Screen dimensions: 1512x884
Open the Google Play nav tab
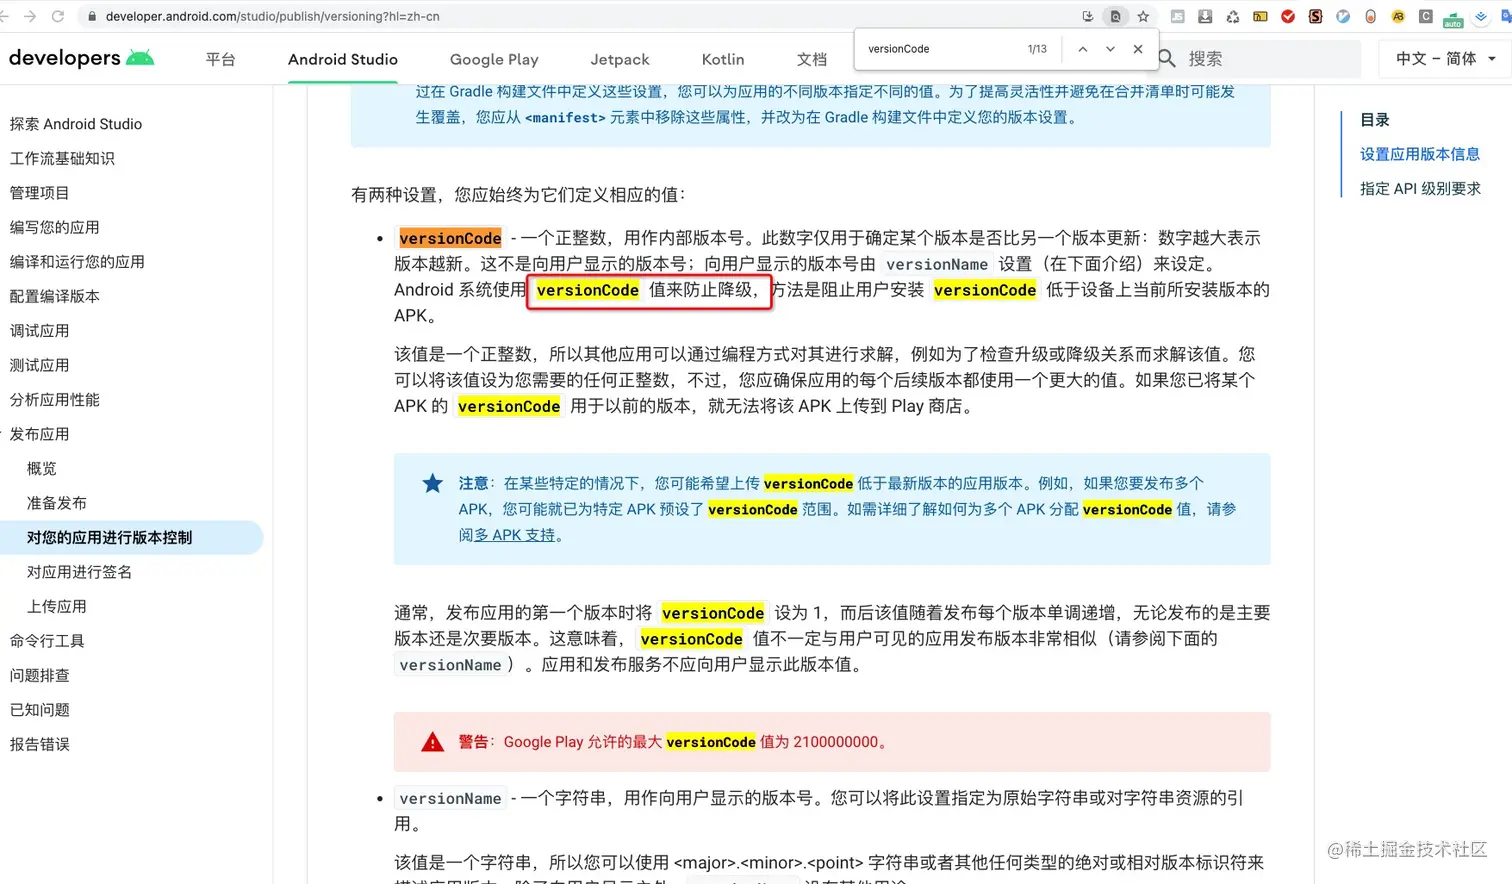494,59
